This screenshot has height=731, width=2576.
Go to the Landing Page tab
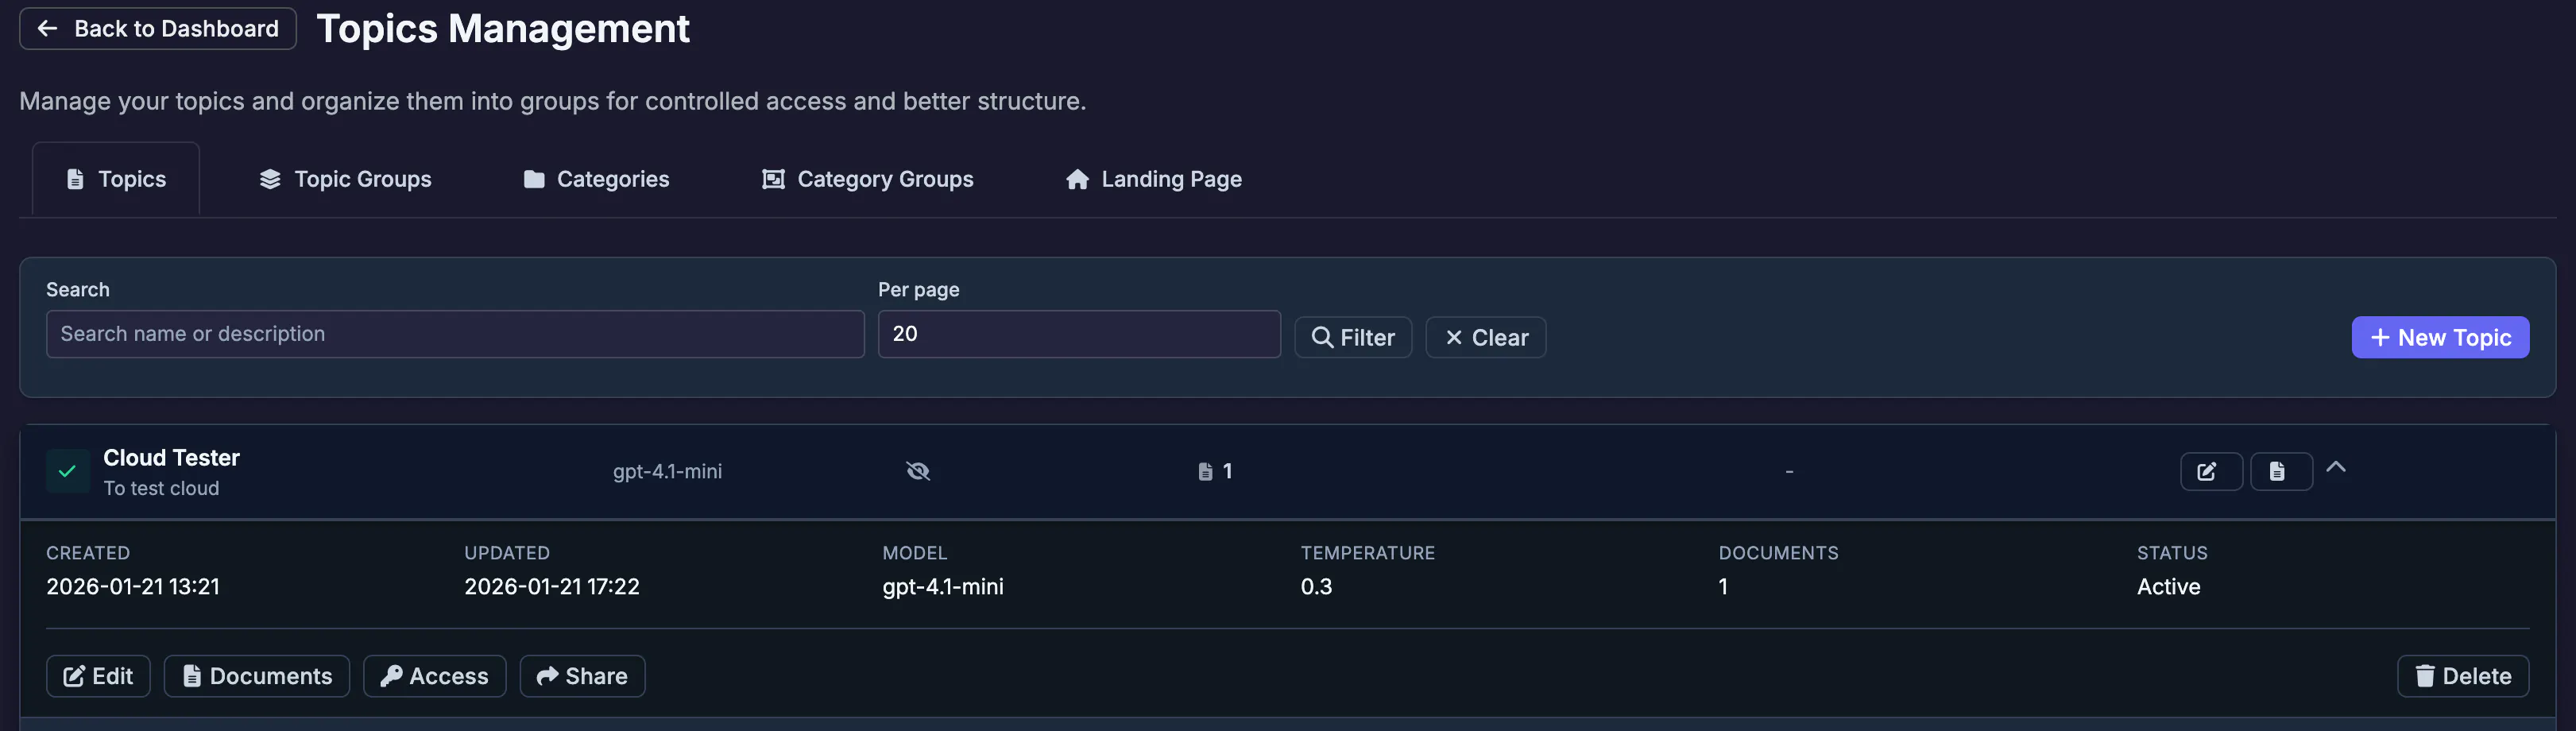[1153, 179]
